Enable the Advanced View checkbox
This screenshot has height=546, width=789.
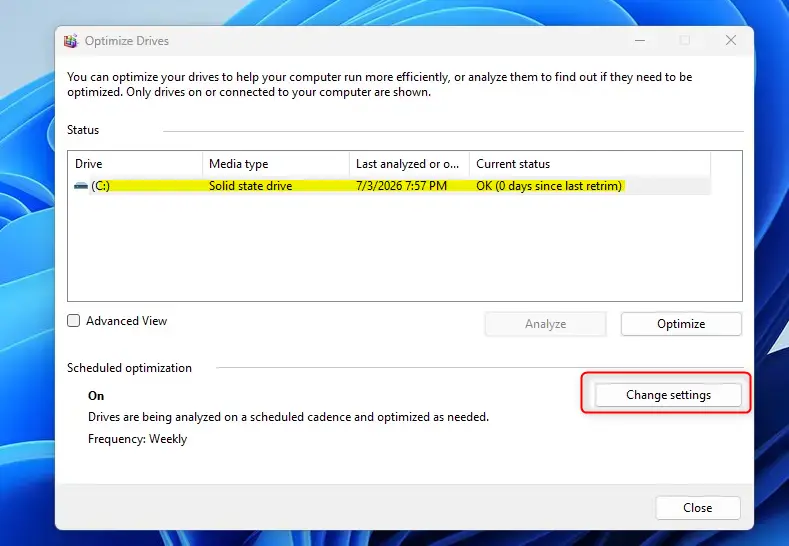point(73,321)
